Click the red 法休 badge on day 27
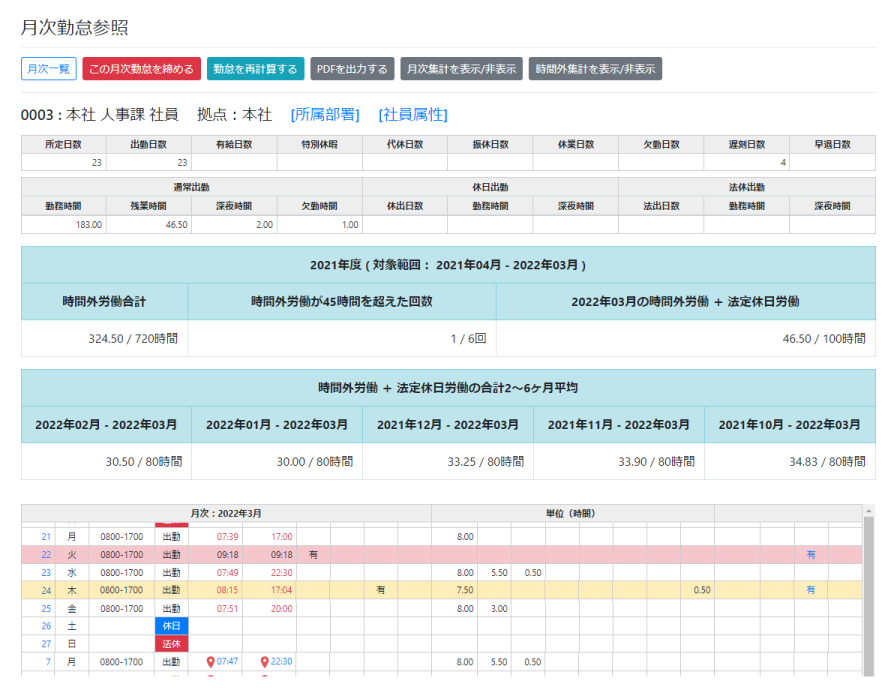The width and height of the screenshot is (891, 688). (x=172, y=644)
